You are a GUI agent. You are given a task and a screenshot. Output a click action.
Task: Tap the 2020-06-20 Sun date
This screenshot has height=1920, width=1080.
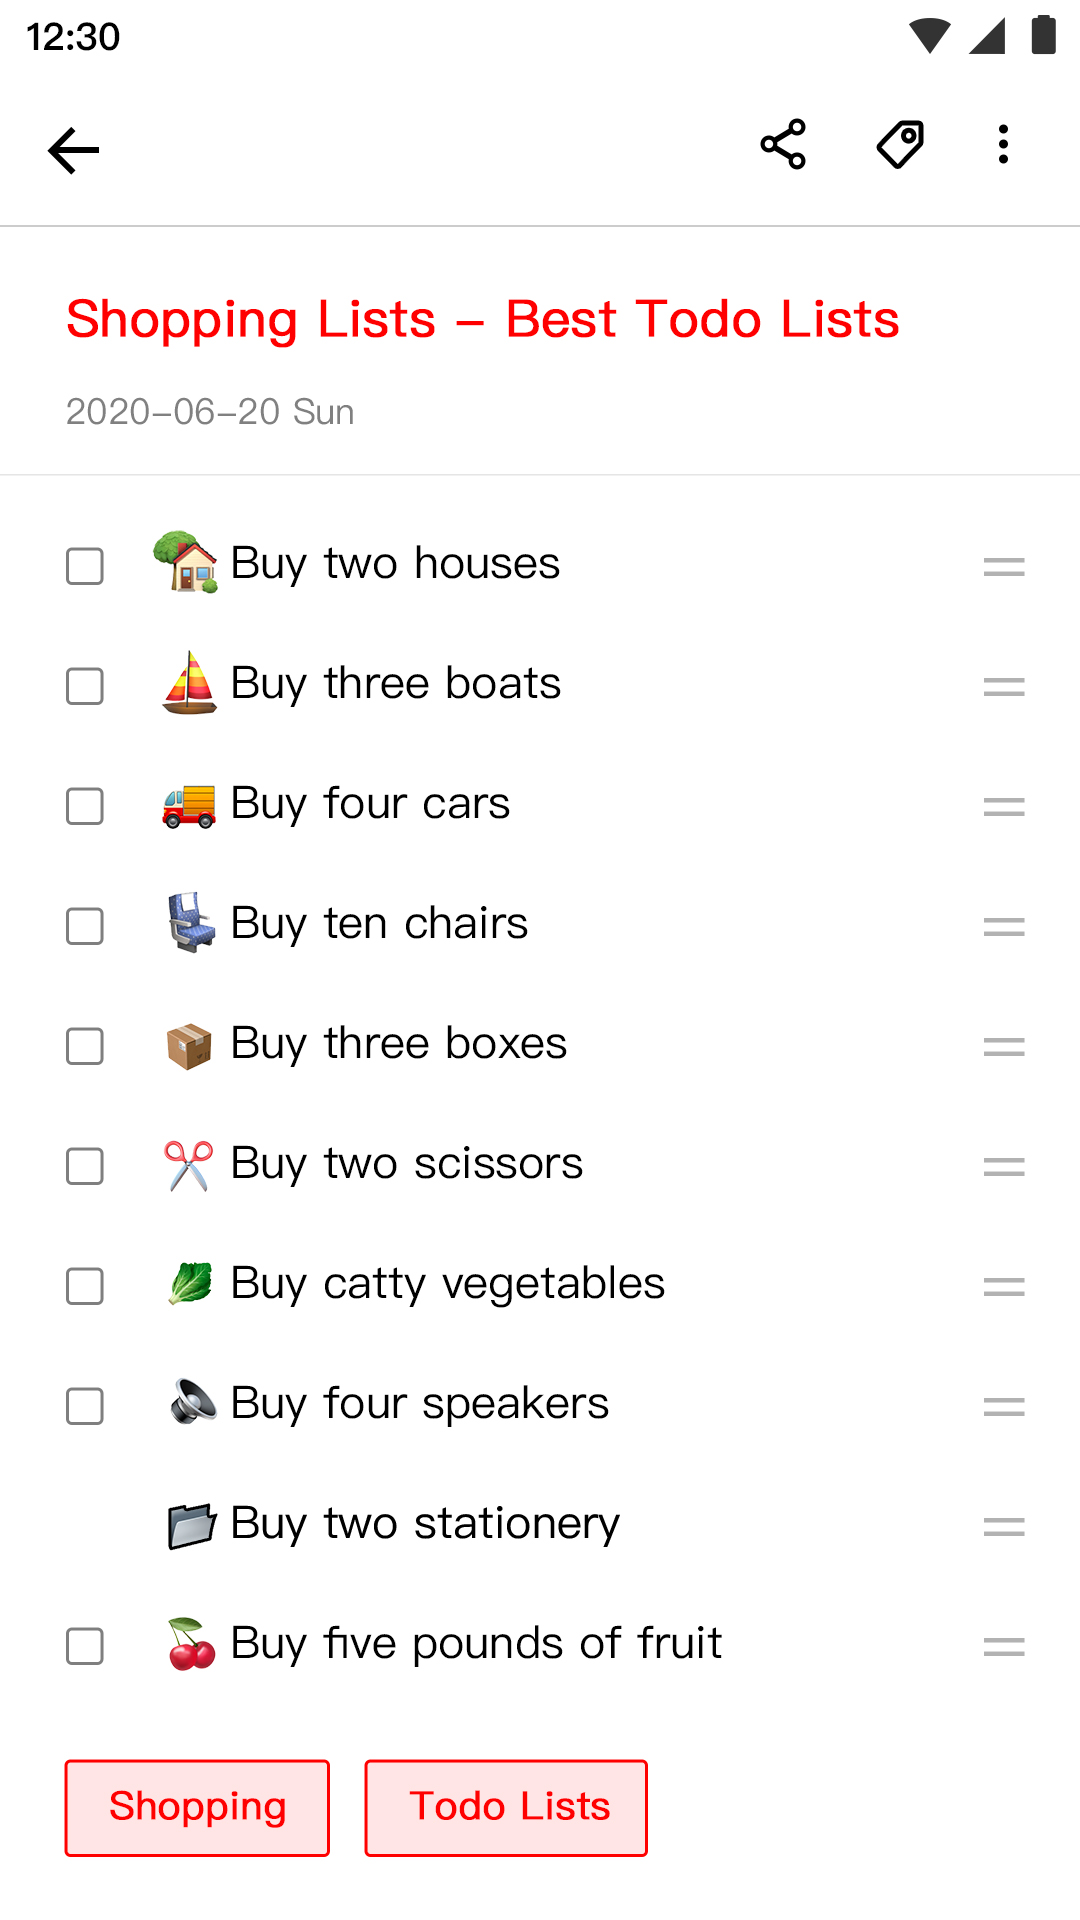click(210, 412)
